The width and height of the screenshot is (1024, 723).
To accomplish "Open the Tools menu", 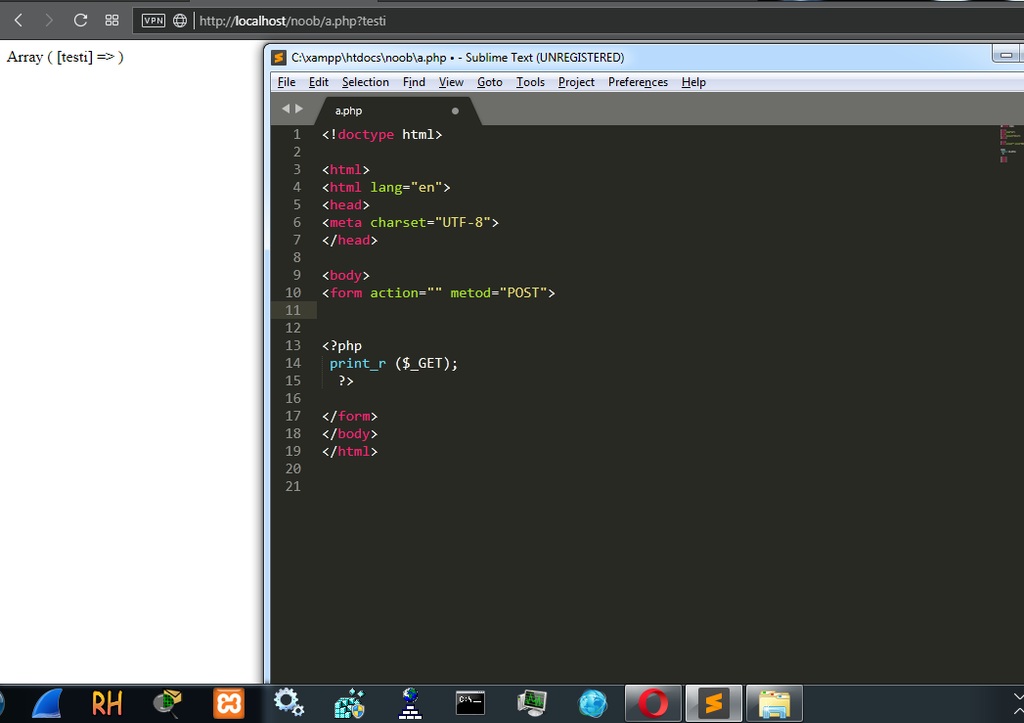I will (x=530, y=82).
